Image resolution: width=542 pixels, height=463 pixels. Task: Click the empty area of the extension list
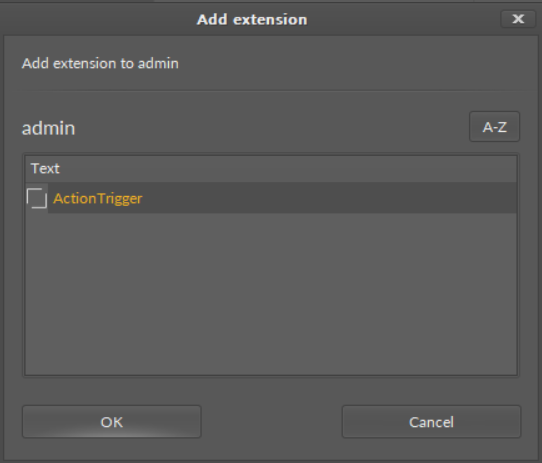[x=271, y=294]
